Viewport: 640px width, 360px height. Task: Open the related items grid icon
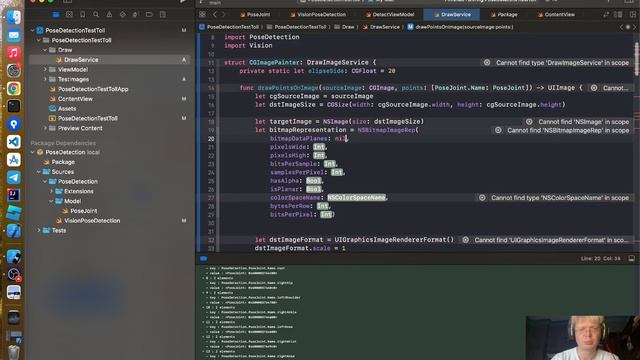coord(202,15)
